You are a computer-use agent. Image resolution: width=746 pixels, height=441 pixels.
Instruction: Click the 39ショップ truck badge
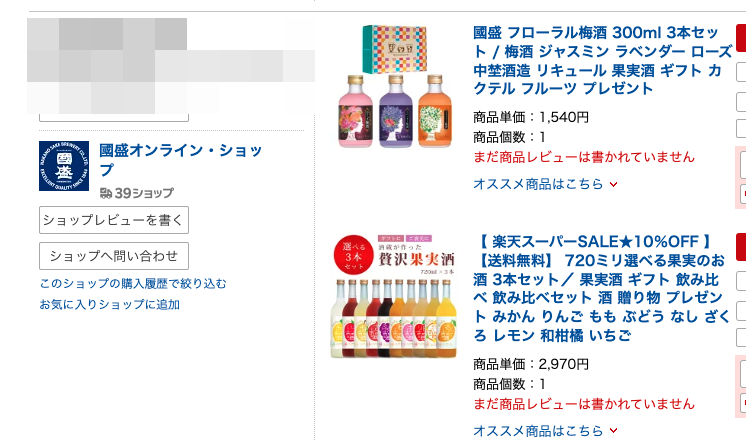tap(136, 193)
